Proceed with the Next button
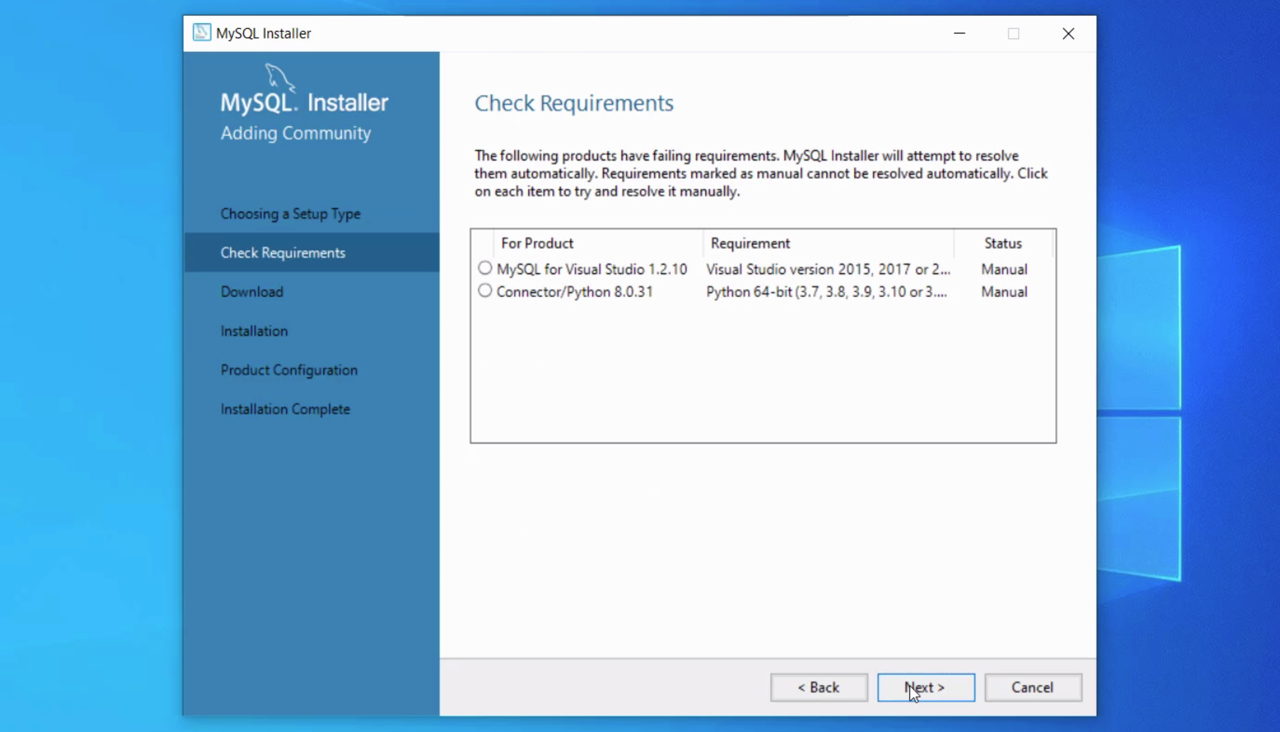This screenshot has width=1280, height=732. [x=925, y=687]
